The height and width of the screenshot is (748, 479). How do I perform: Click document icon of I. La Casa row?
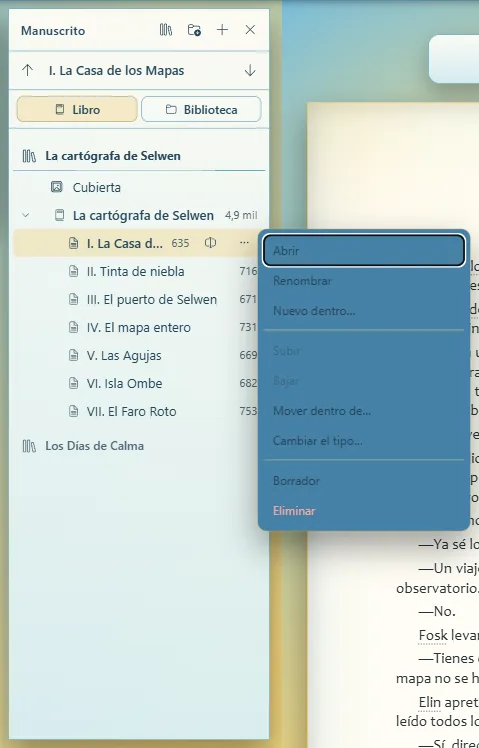coord(73,243)
